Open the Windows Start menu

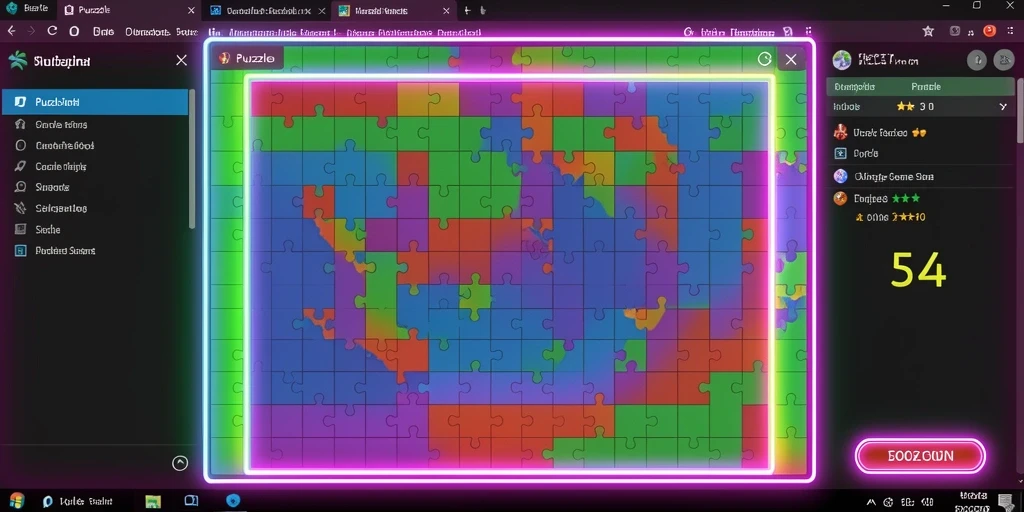[17, 501]
